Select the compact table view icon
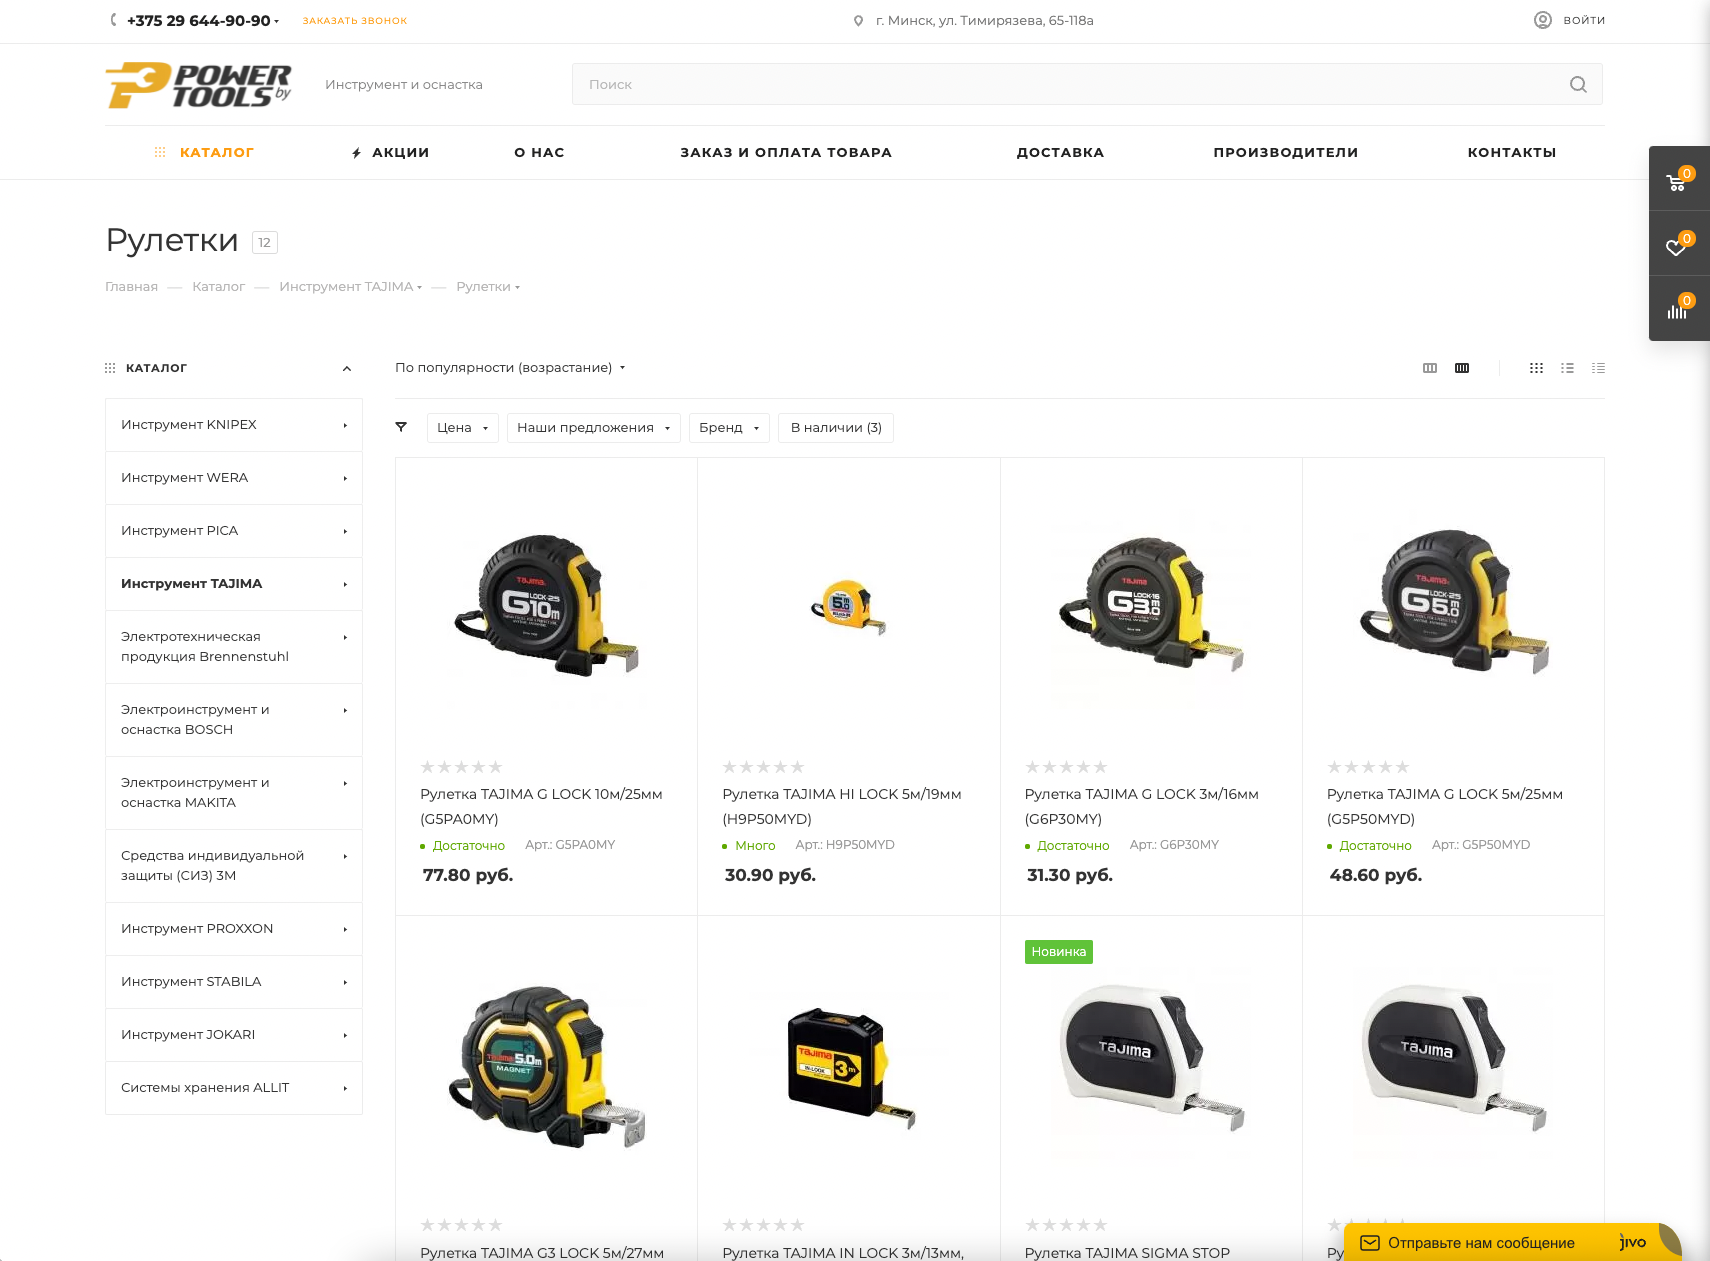Viewport: 1710px width, 1261px height. 1598,368
